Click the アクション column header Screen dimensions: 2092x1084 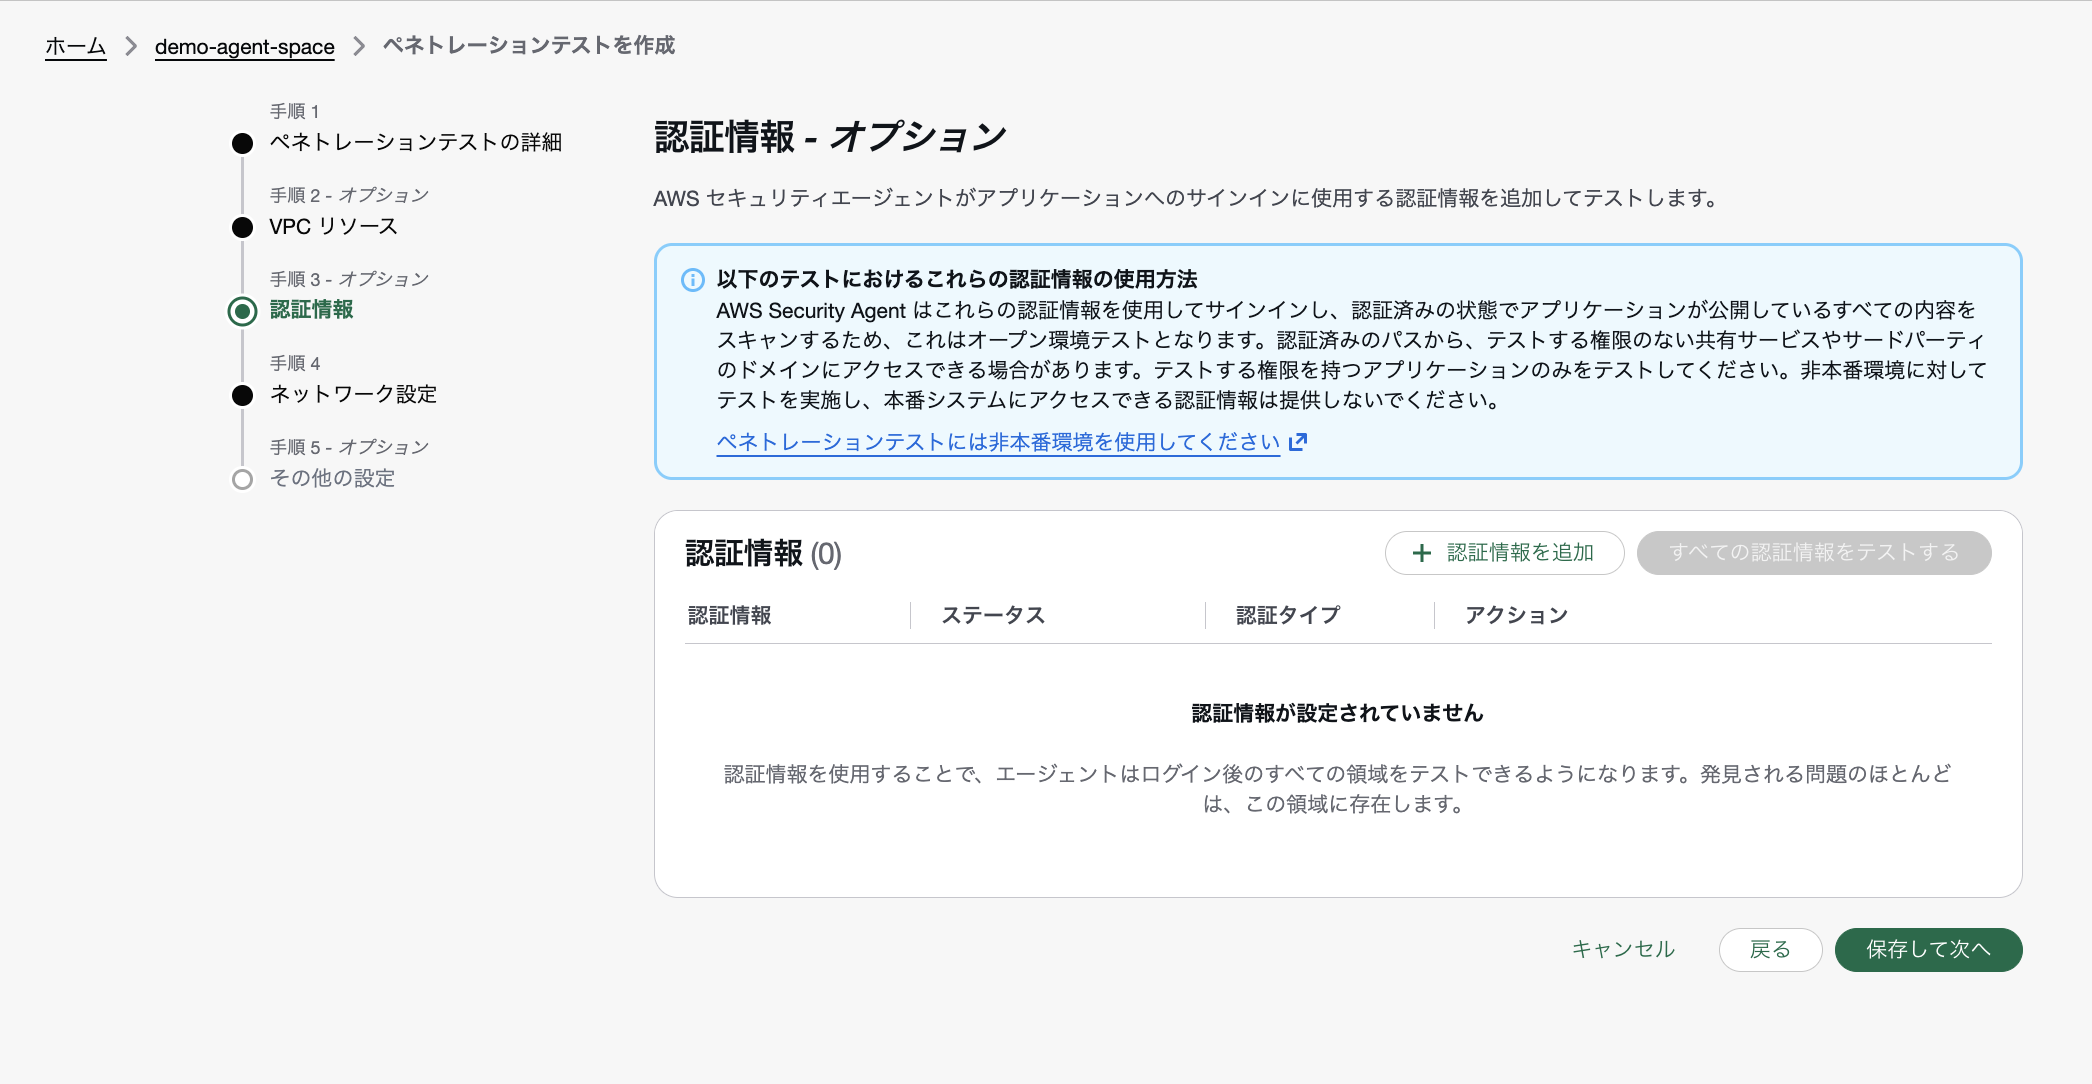point(1517,615)
